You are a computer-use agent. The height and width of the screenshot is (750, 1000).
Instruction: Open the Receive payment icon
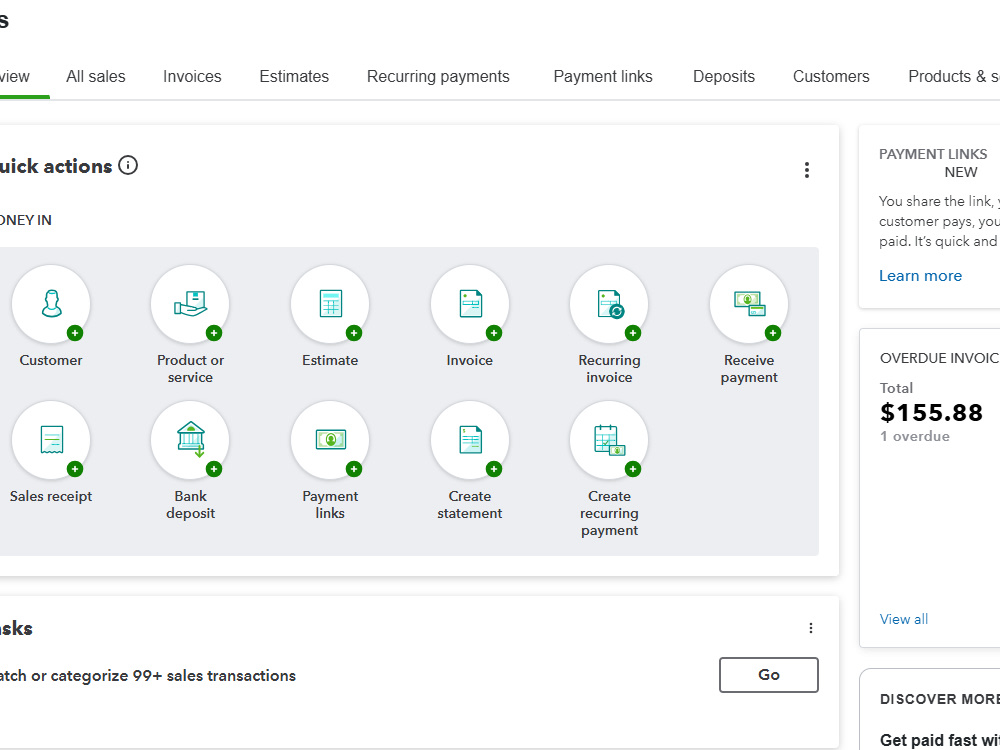pyautogui.click(x=749, y=304)
